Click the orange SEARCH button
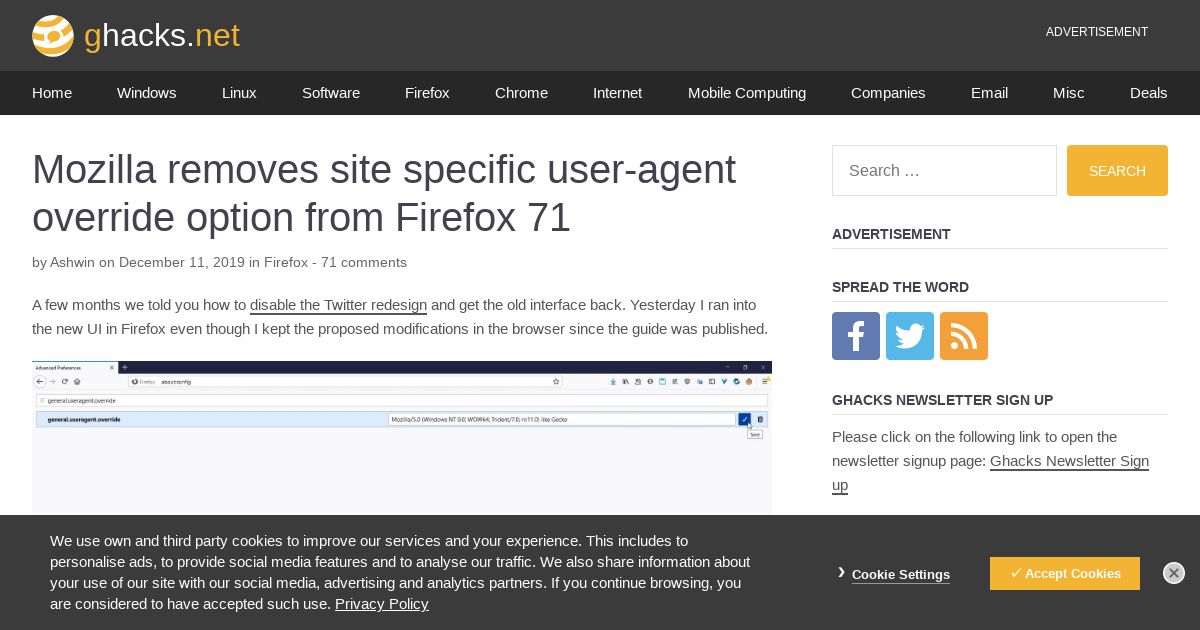The height and width of the screenshot is (630, 1200). tap(1117, 170)
